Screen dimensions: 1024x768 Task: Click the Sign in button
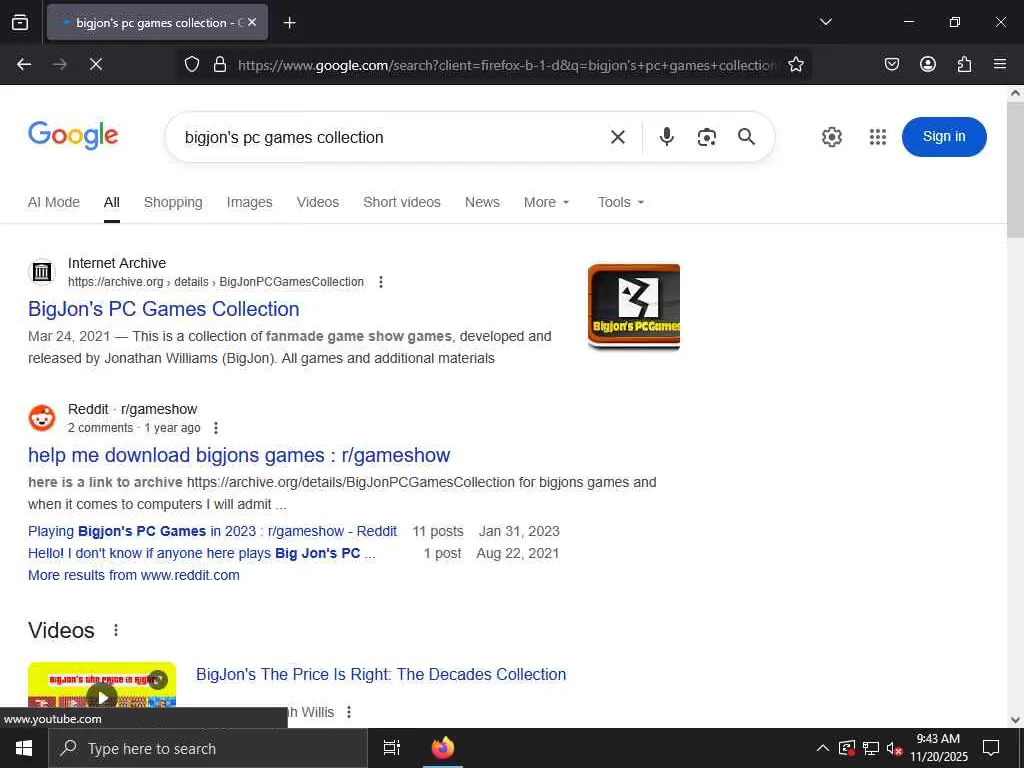pyautogui.click(x=944, y=136)
